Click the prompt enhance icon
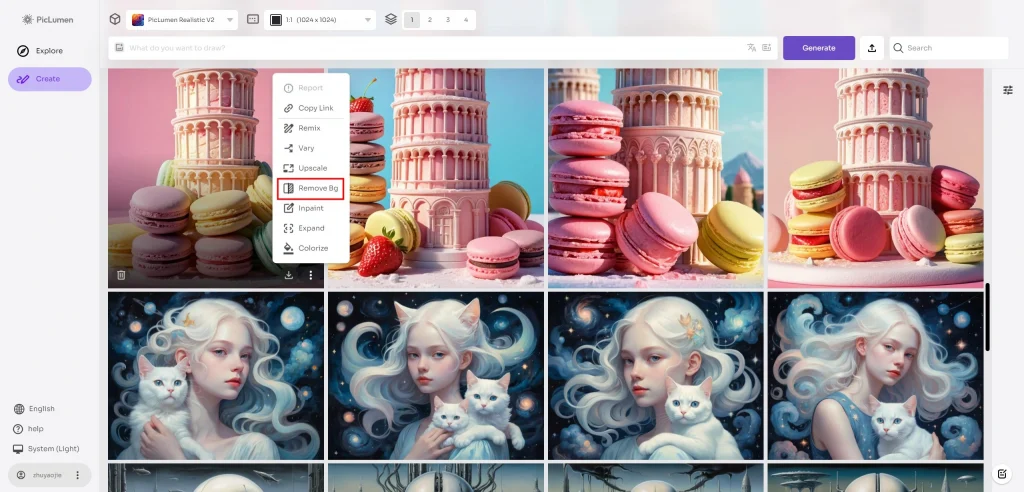Image resolution: width=1024 pixels, height=492 pixels. point(767,48)
